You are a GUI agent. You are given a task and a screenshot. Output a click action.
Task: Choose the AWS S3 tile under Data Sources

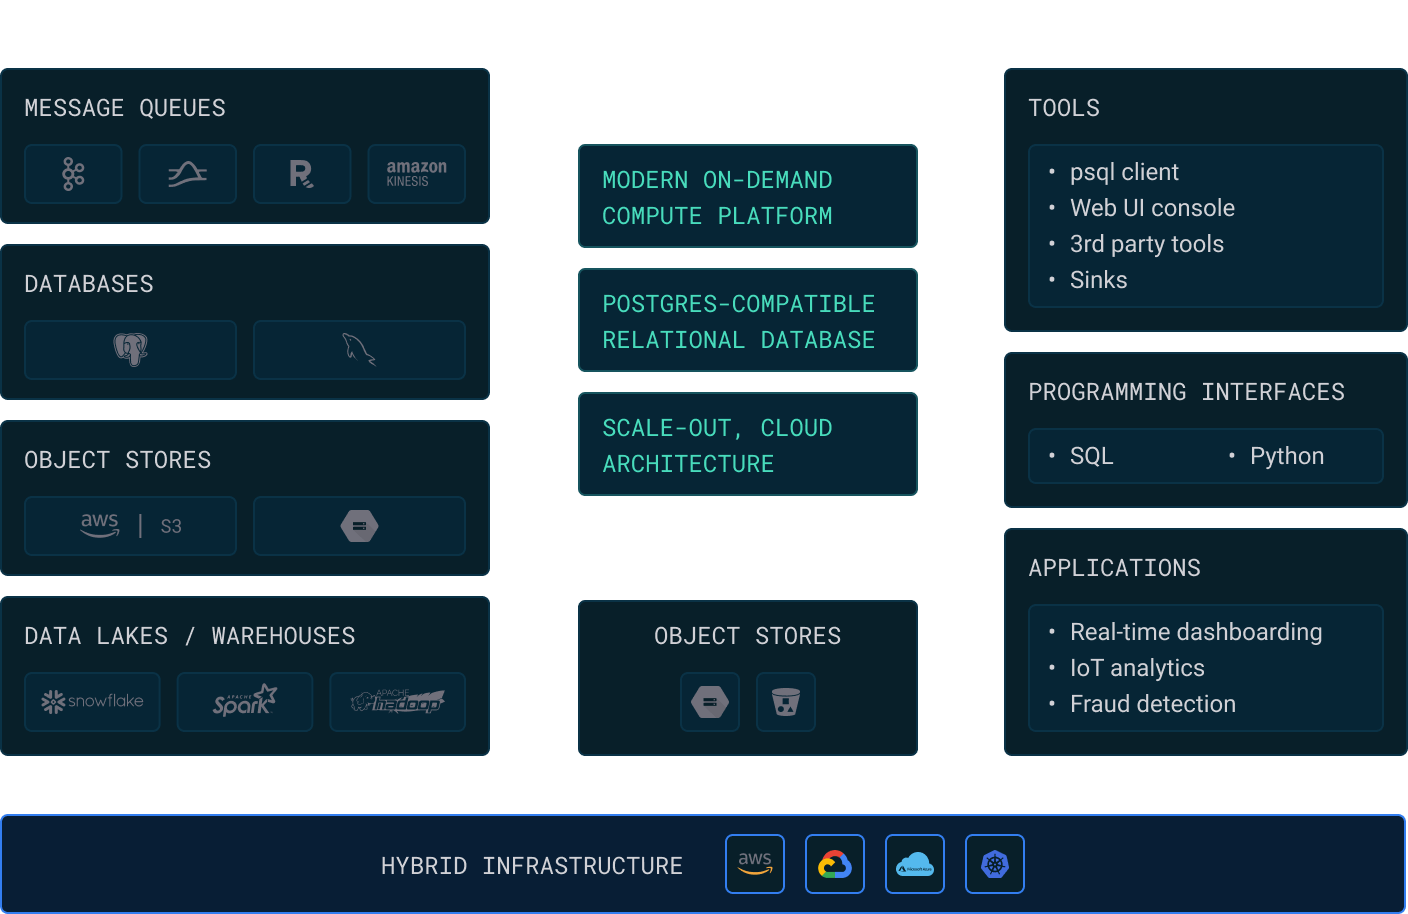tap(130, 526)
